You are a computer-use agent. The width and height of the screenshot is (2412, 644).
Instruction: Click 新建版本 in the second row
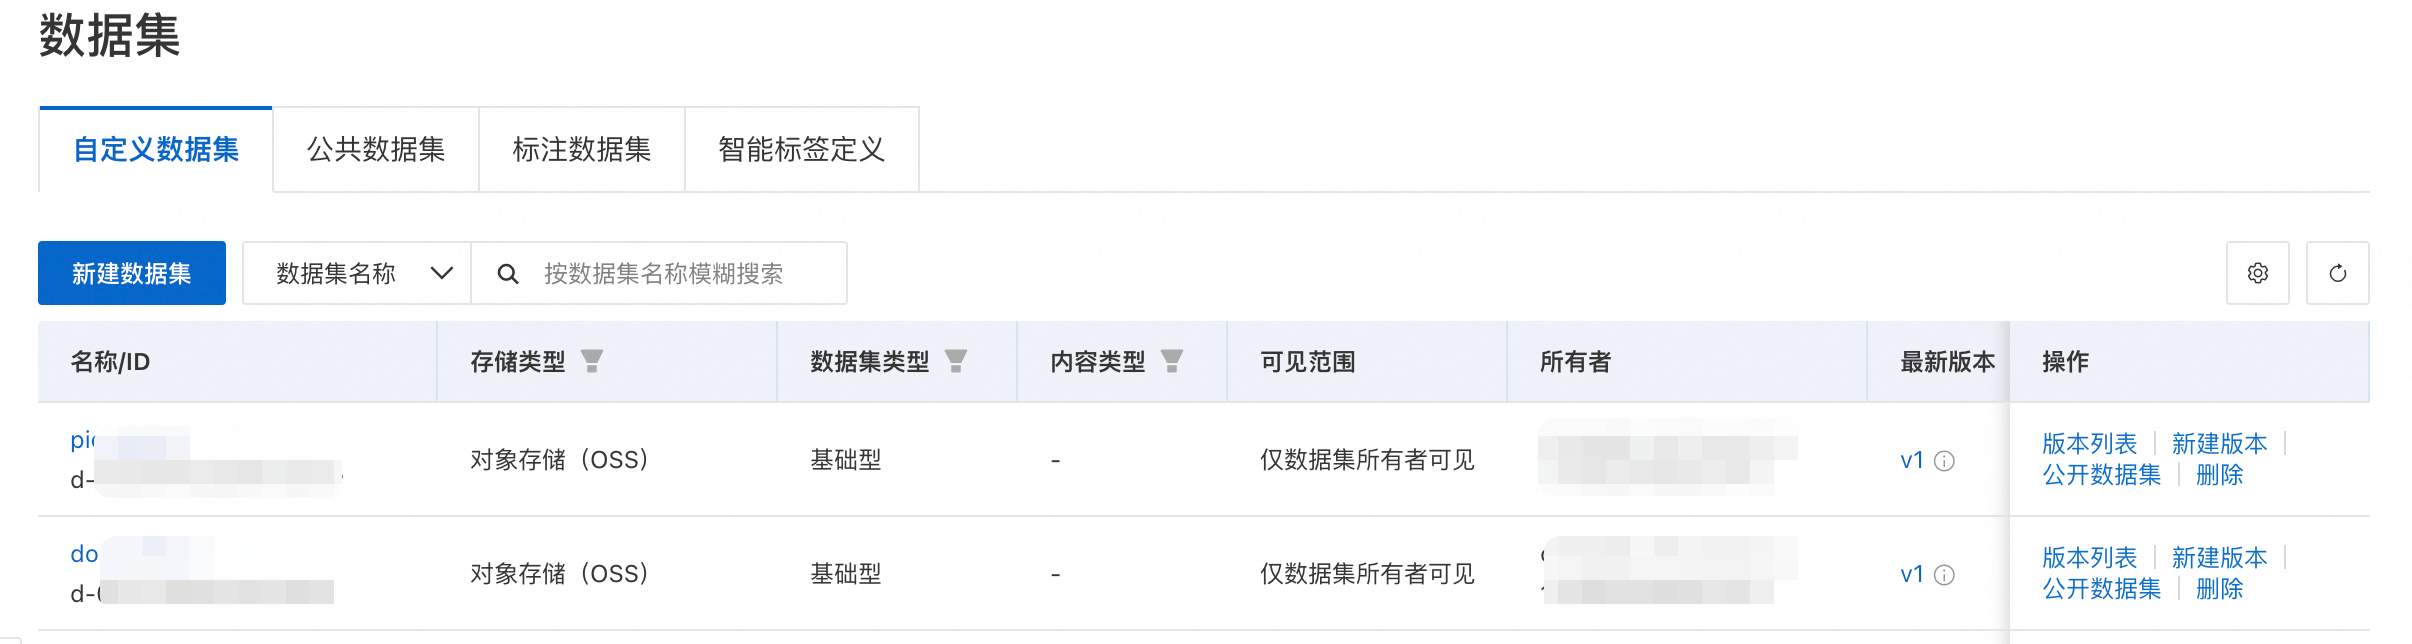(2219, 557)
